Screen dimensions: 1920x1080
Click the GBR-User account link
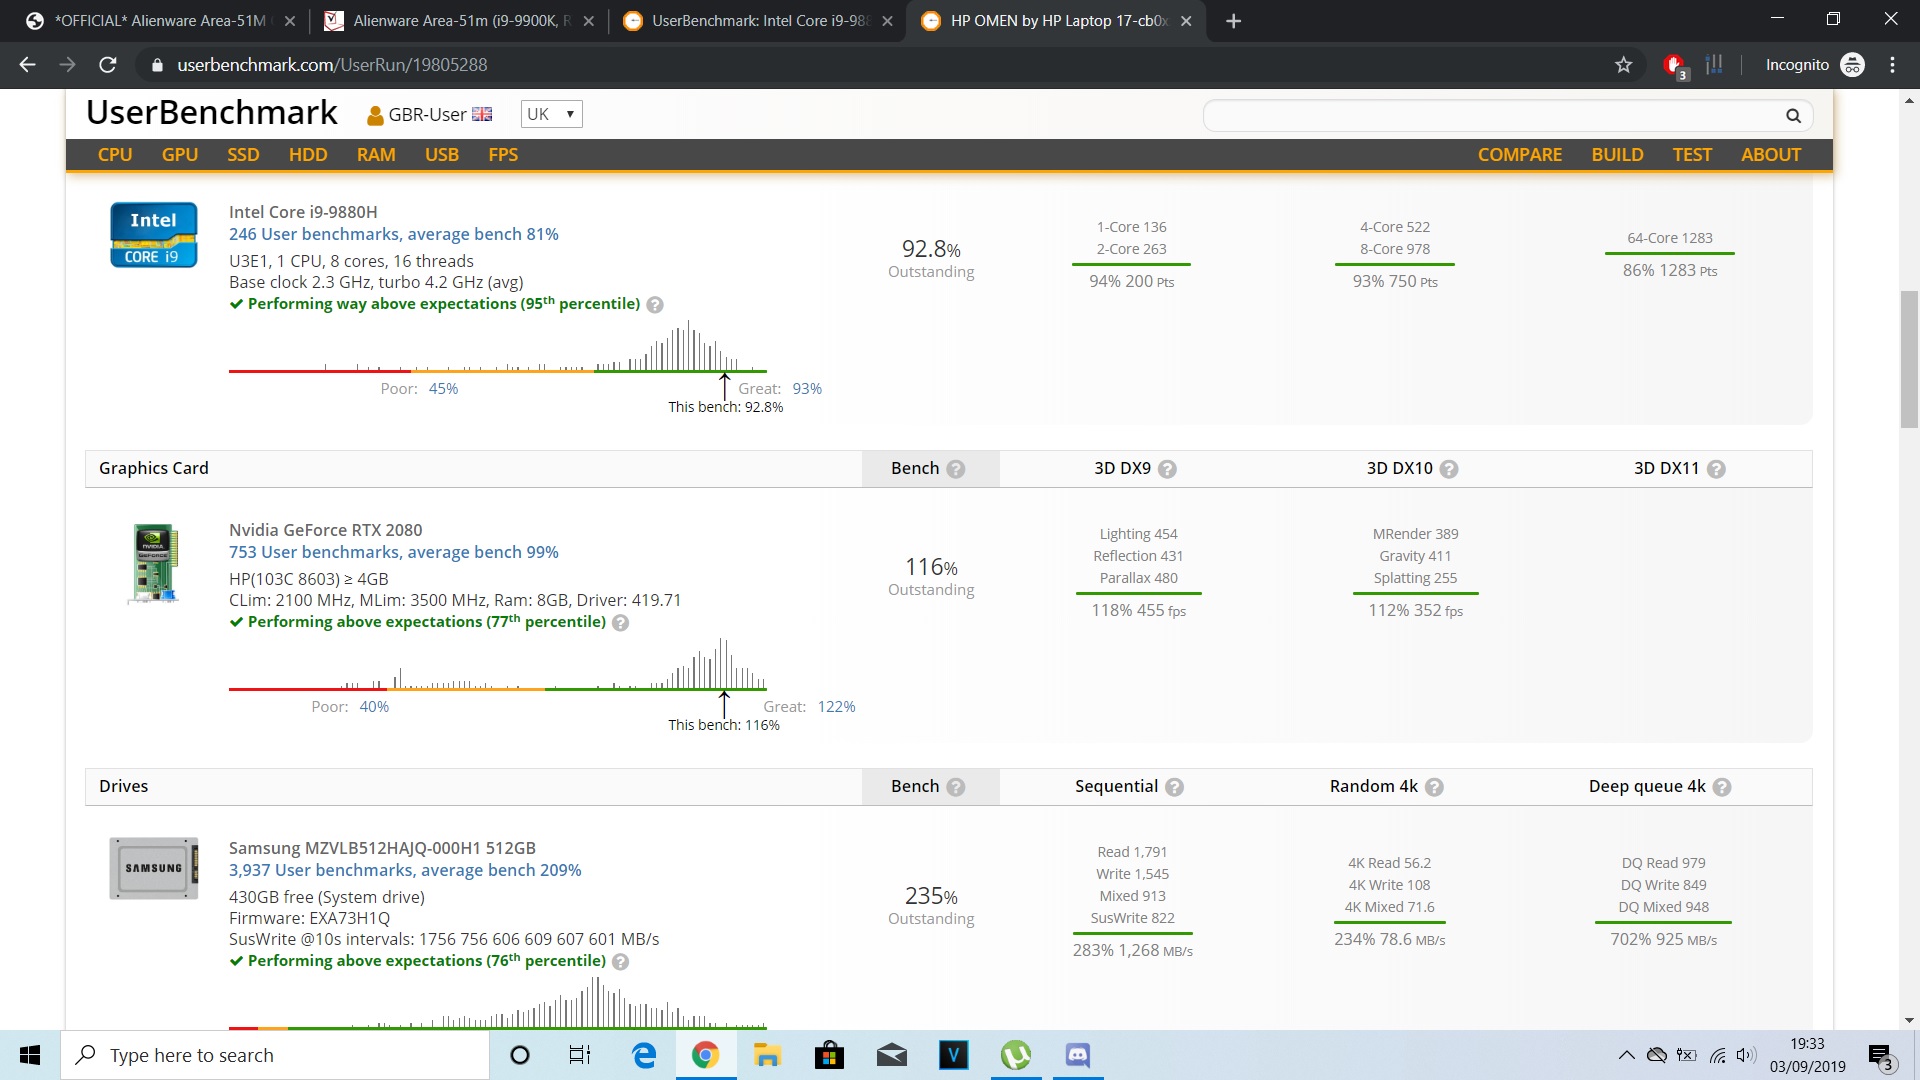pos(427,115)
